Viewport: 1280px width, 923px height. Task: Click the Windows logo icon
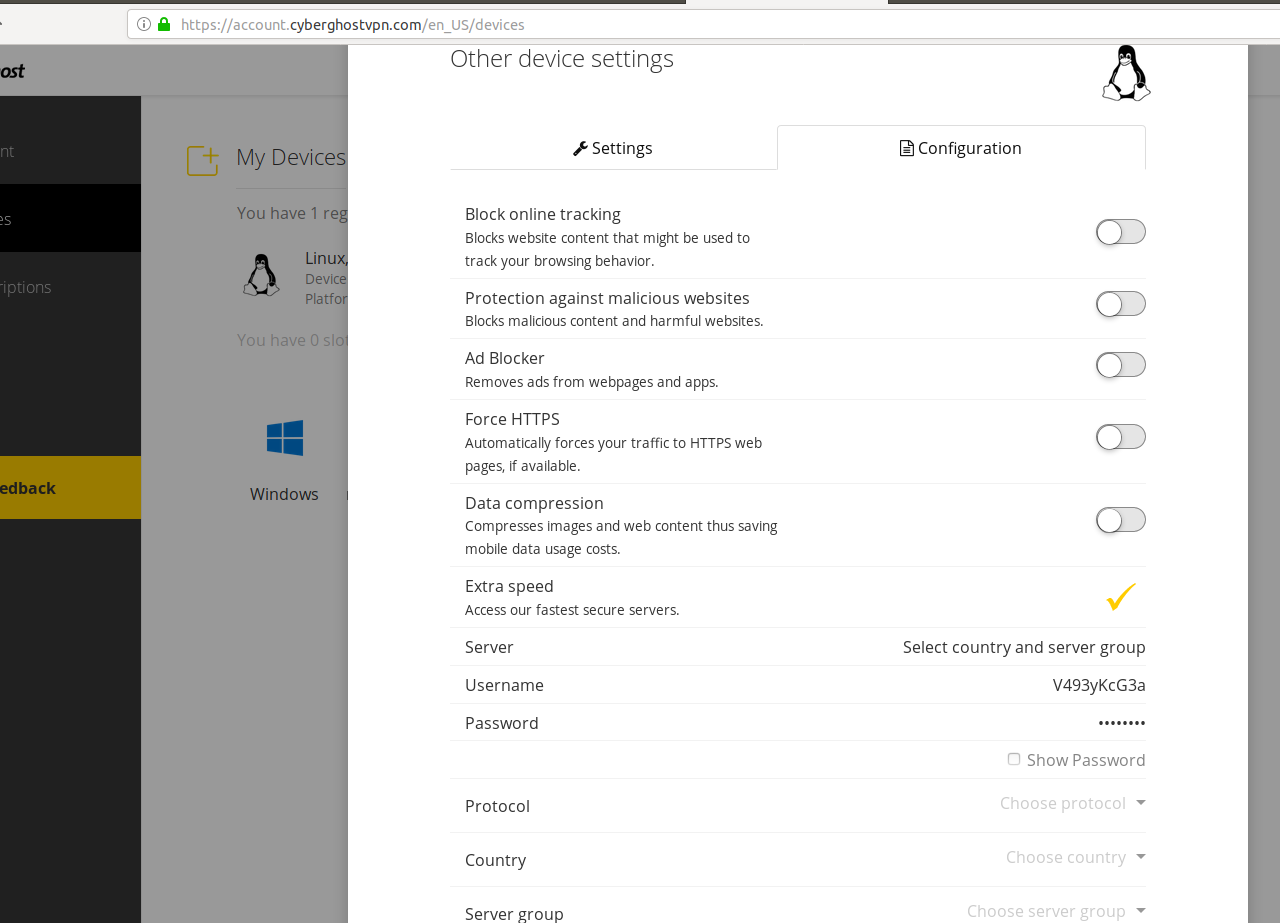point(285,438)
